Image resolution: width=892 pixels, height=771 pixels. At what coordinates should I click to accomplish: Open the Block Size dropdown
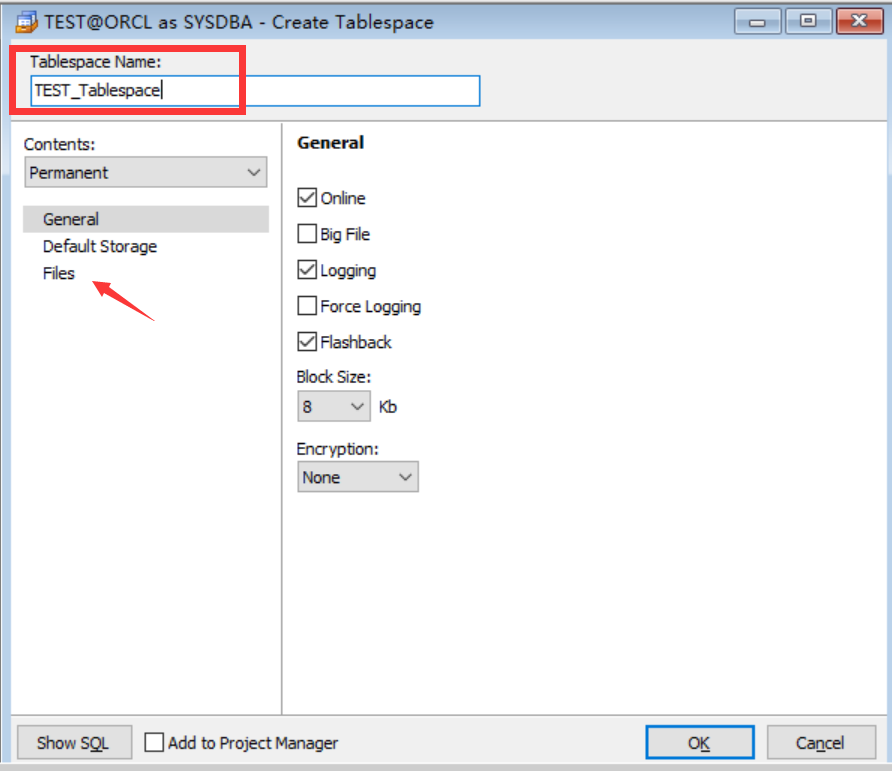click(x=334, y=406)
